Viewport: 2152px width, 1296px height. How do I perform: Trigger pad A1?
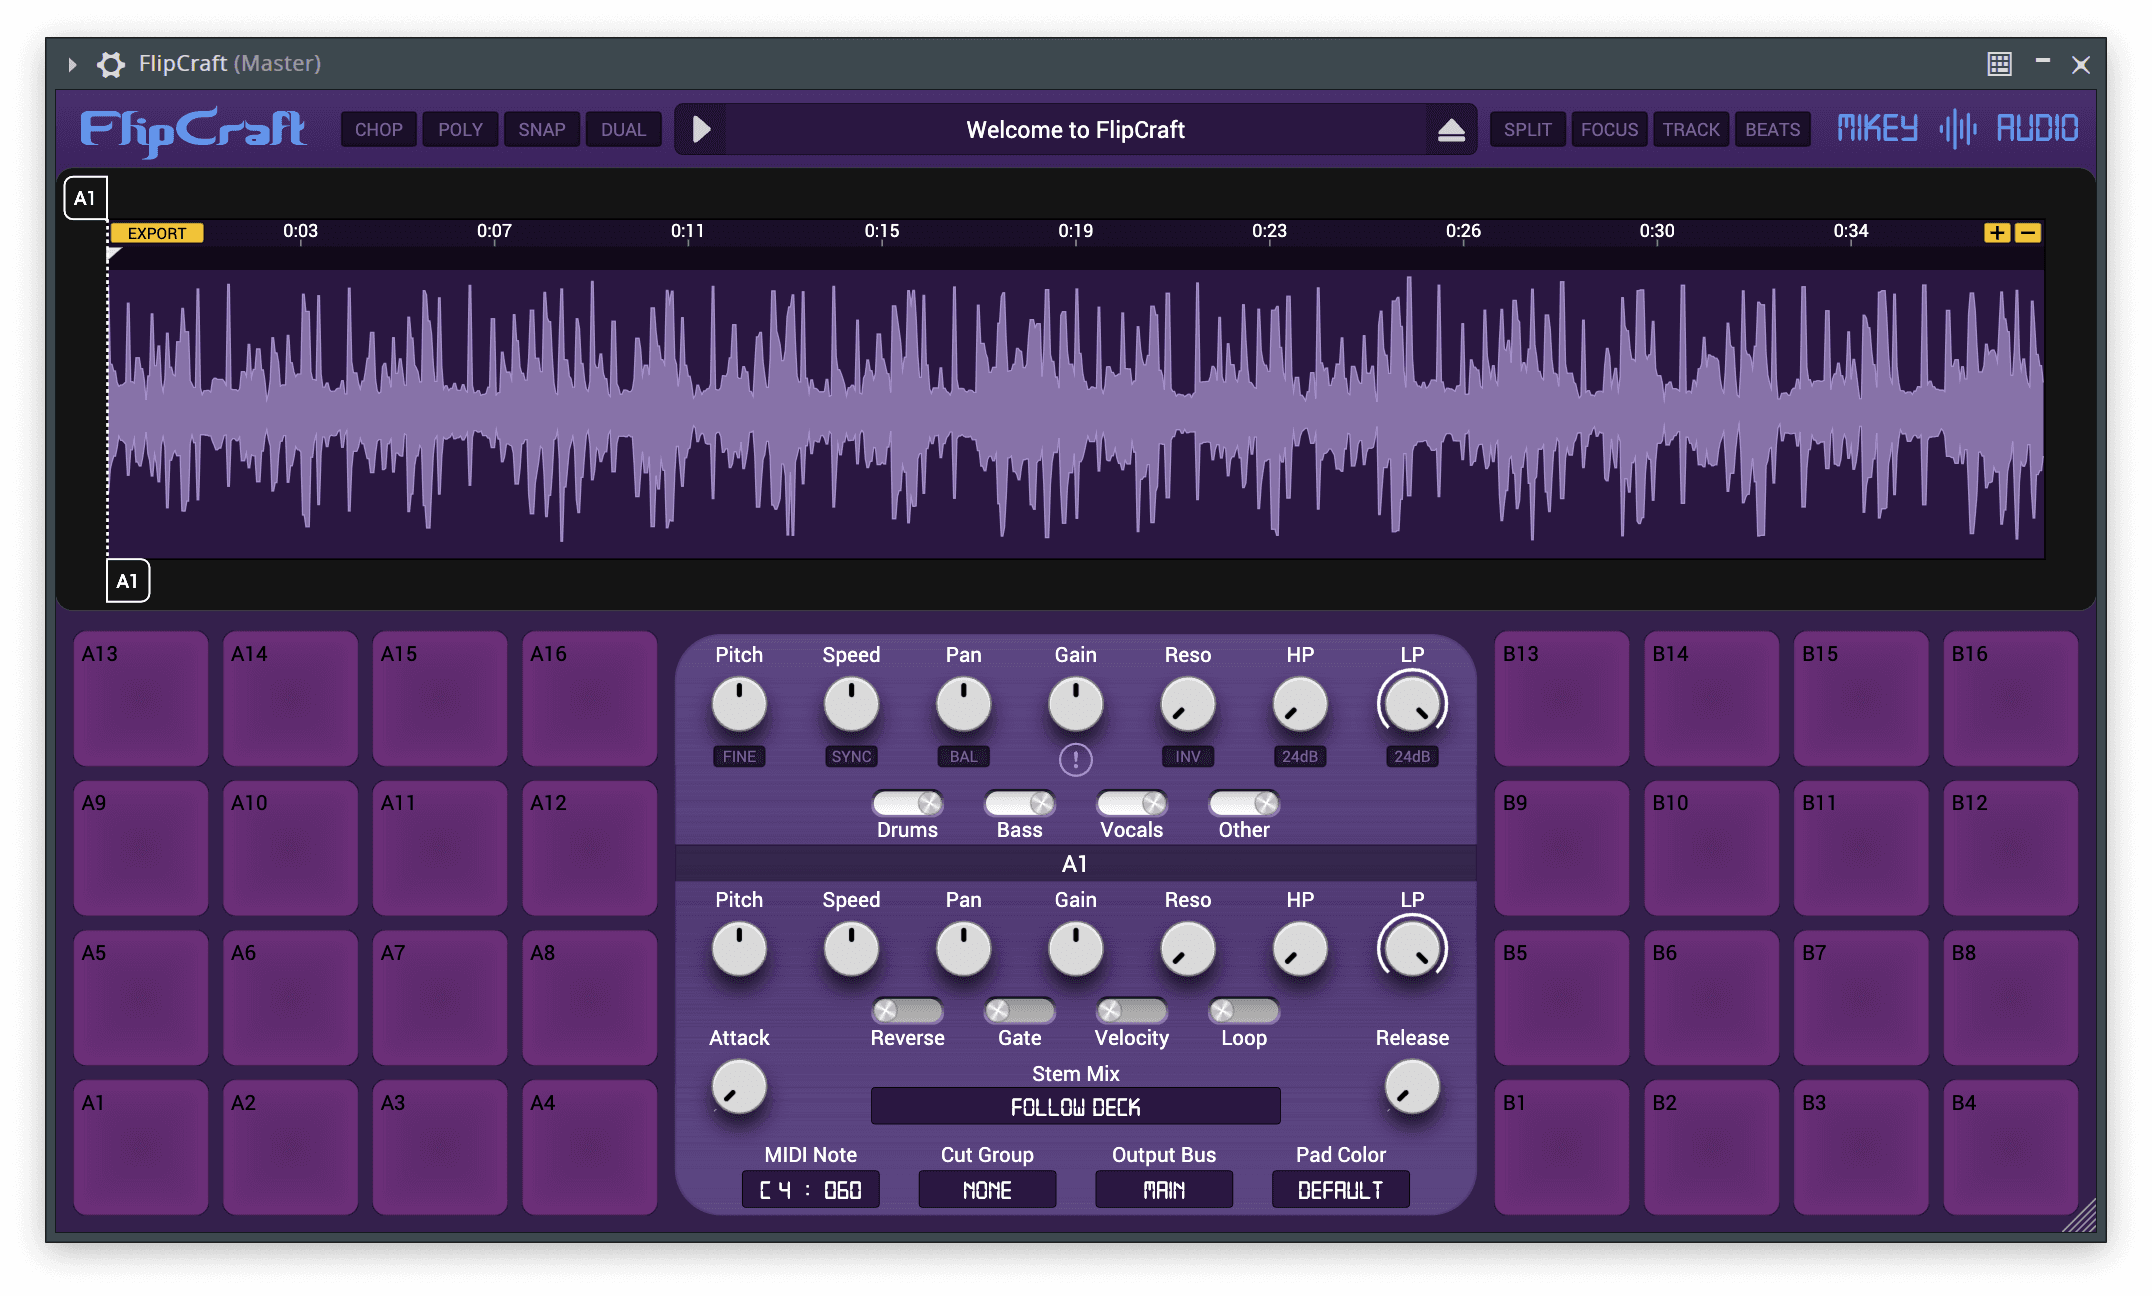(141, 1148)
